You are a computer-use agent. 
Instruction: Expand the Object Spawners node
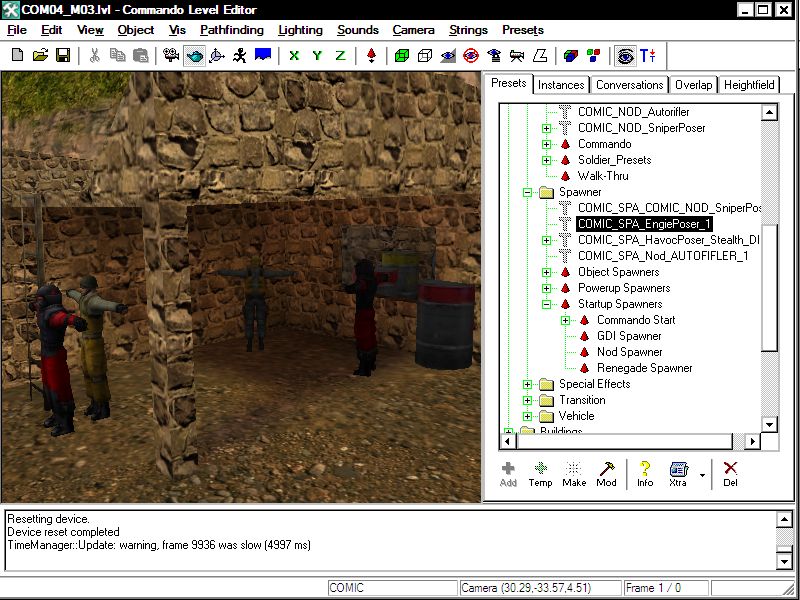[x=547, y=272]
